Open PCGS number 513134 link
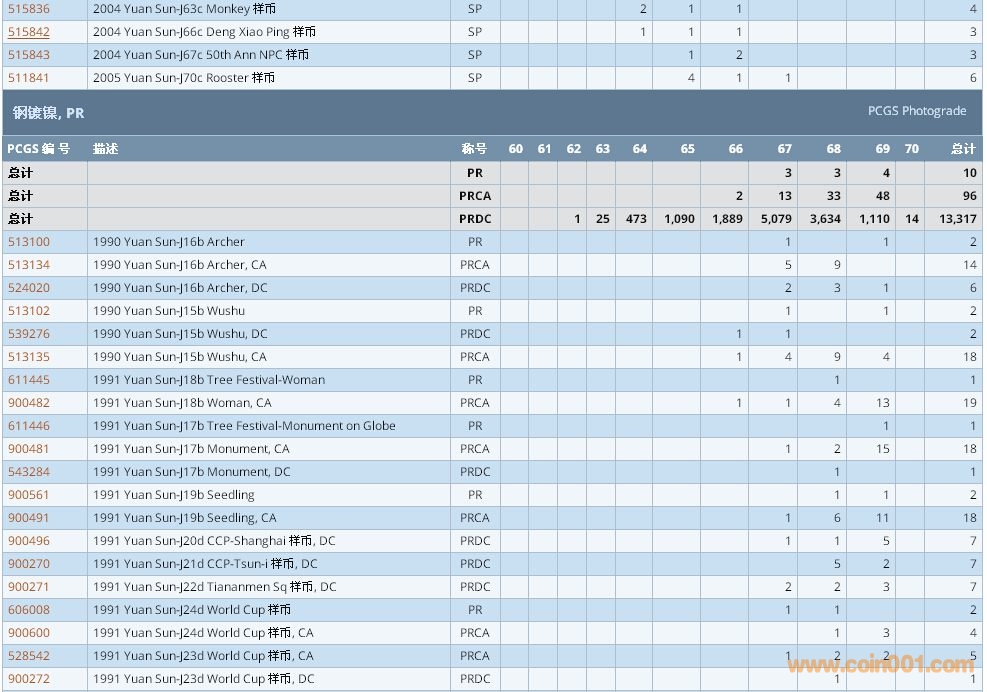987x692 pixels. 29,265
